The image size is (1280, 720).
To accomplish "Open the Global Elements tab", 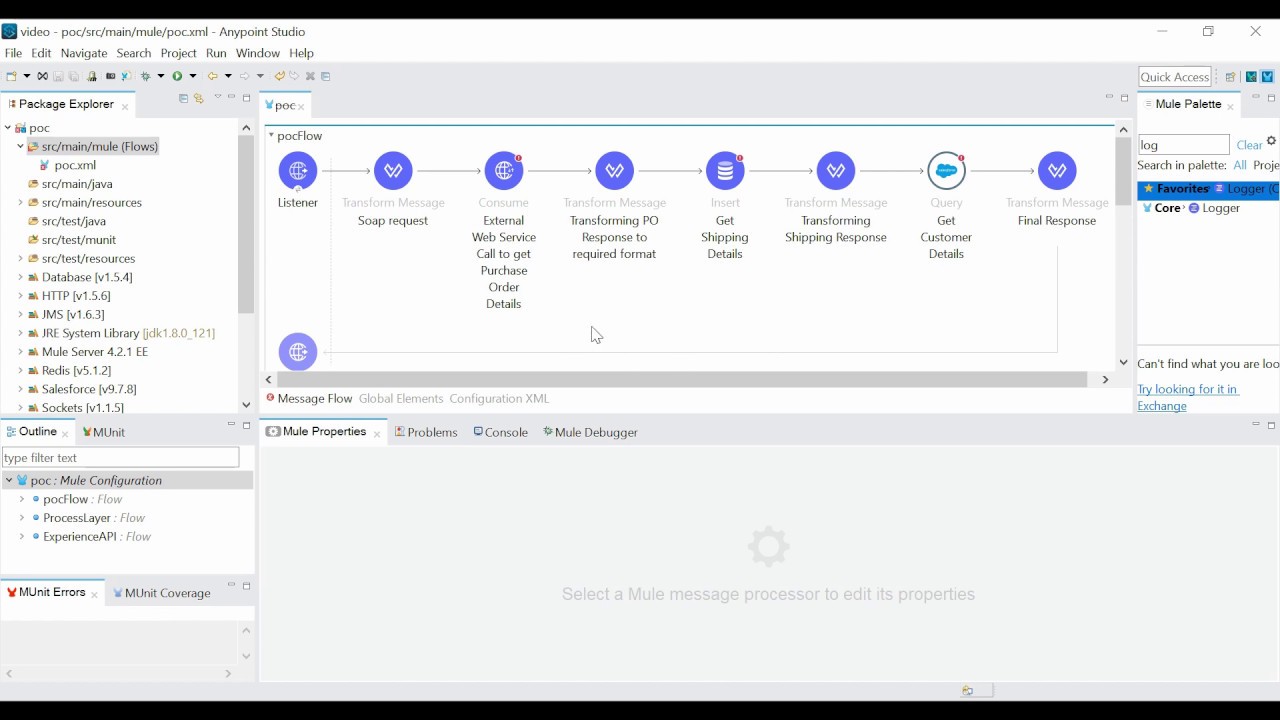I will click(x=400, y=399).
